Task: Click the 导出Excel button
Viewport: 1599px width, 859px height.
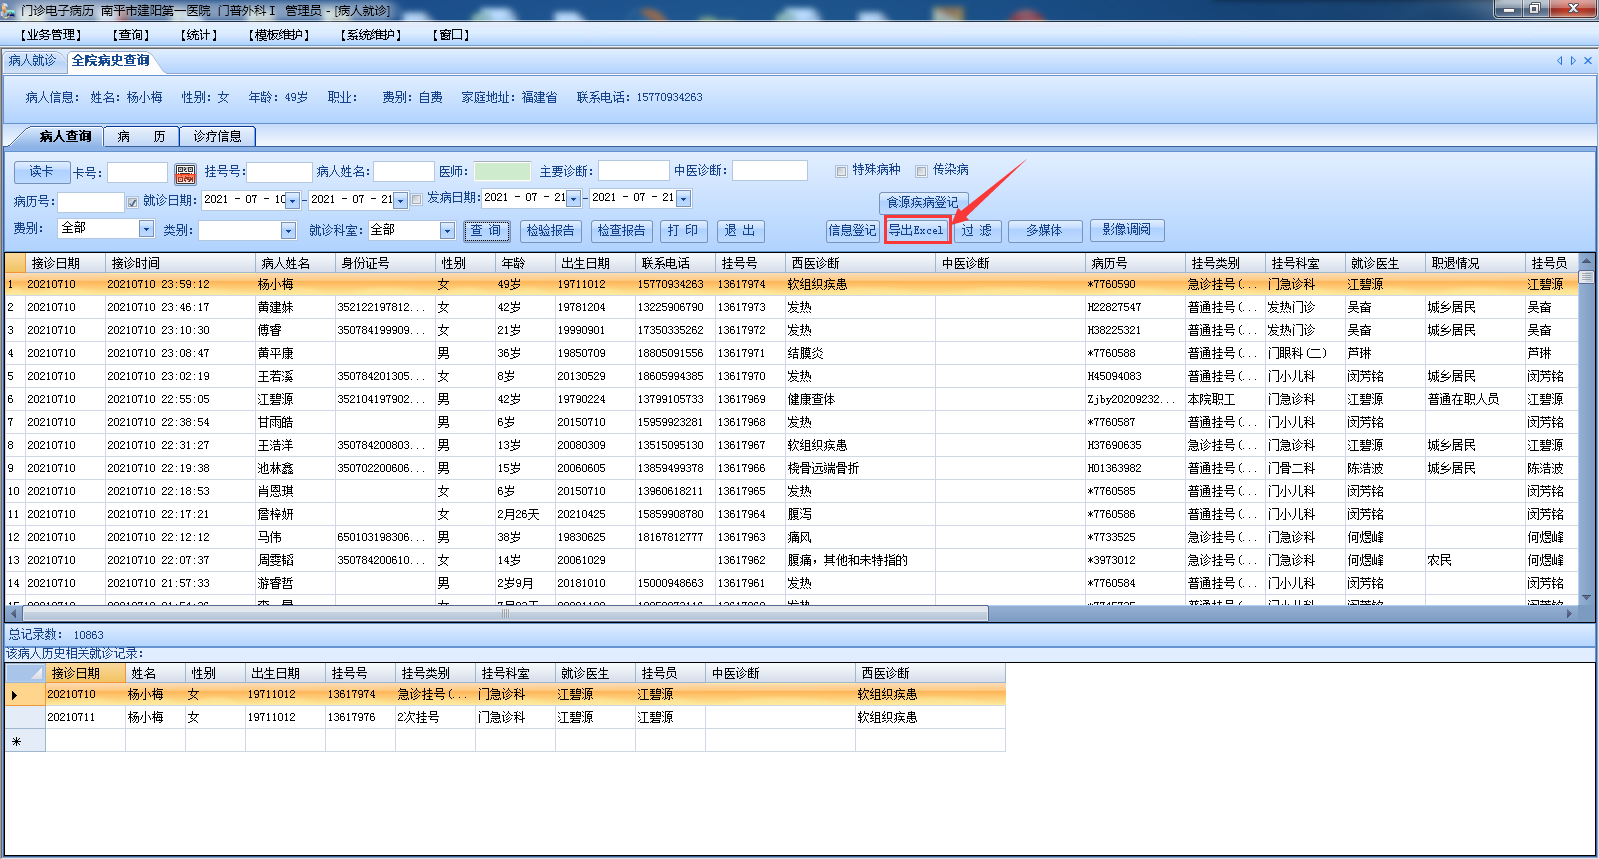Action: (916, 231)
